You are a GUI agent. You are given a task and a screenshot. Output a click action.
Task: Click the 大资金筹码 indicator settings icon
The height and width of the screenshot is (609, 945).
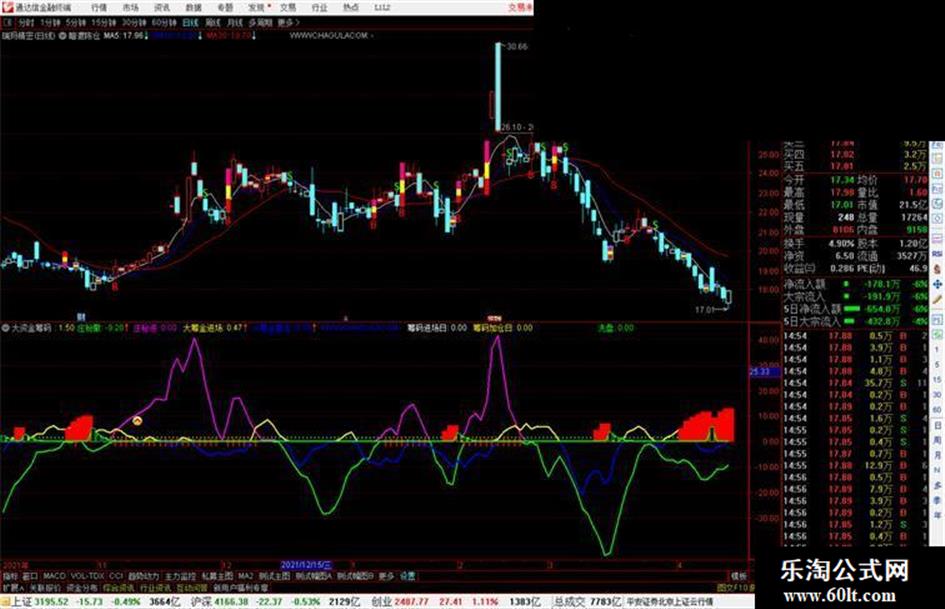coord(5,329)
